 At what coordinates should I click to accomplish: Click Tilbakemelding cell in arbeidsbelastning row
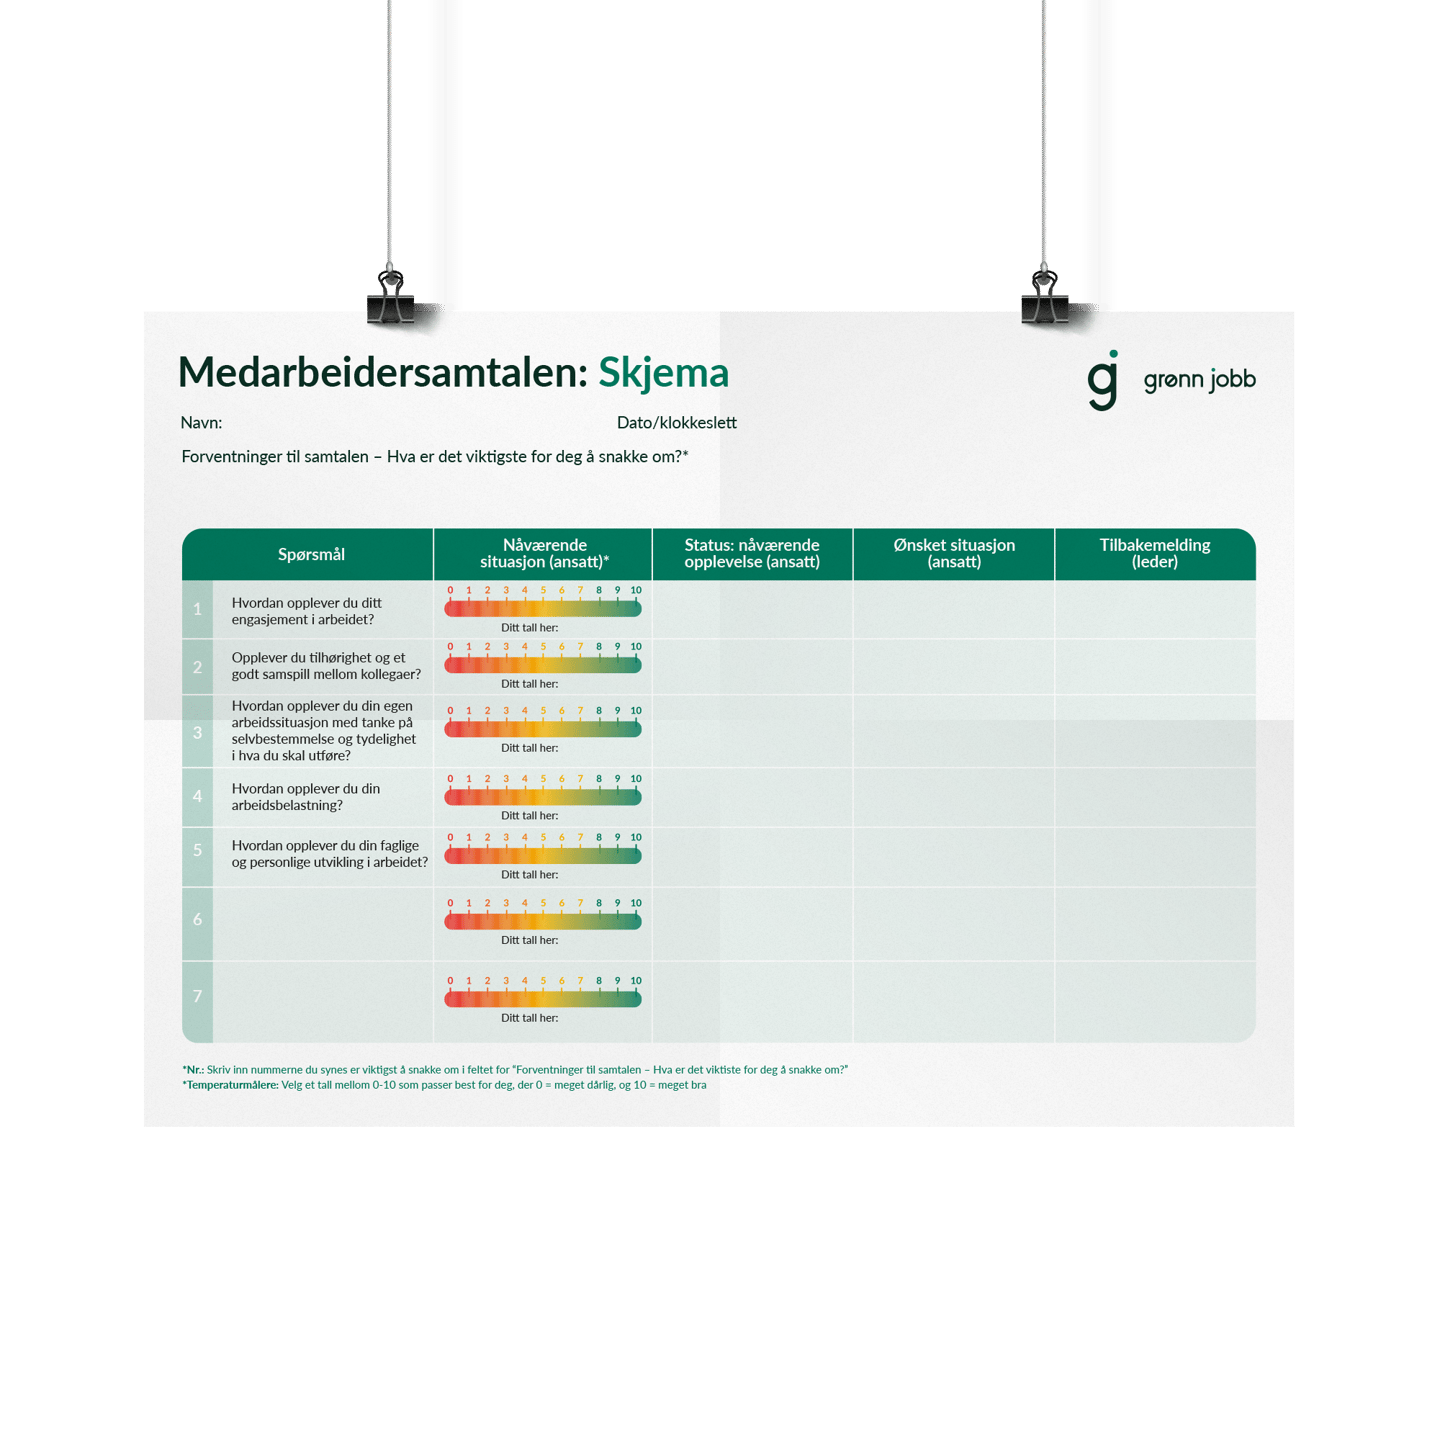[1155, 797]
